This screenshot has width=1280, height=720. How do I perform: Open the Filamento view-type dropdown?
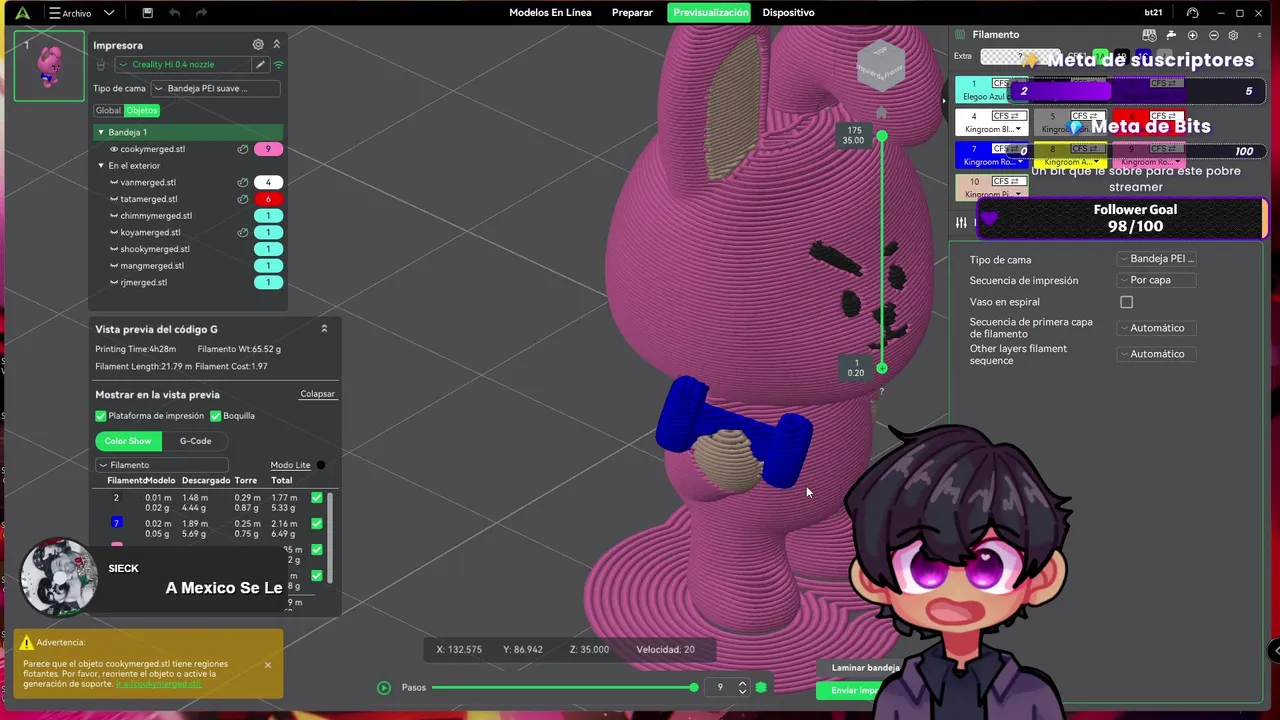[x=162, y=465]
